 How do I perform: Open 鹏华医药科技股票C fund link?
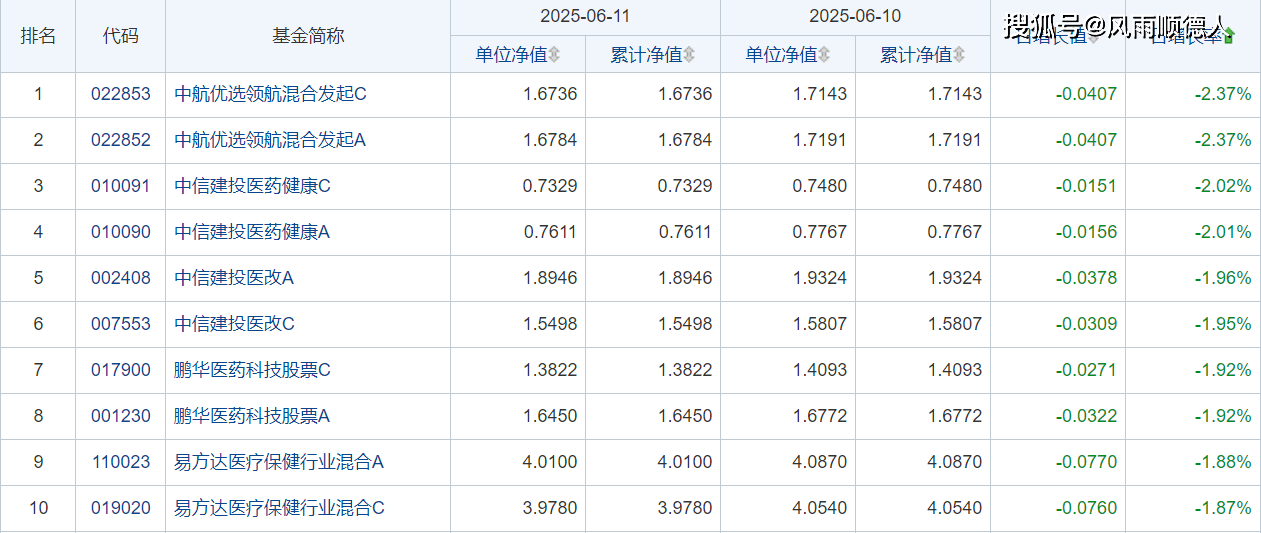click(x=253, y=370)
